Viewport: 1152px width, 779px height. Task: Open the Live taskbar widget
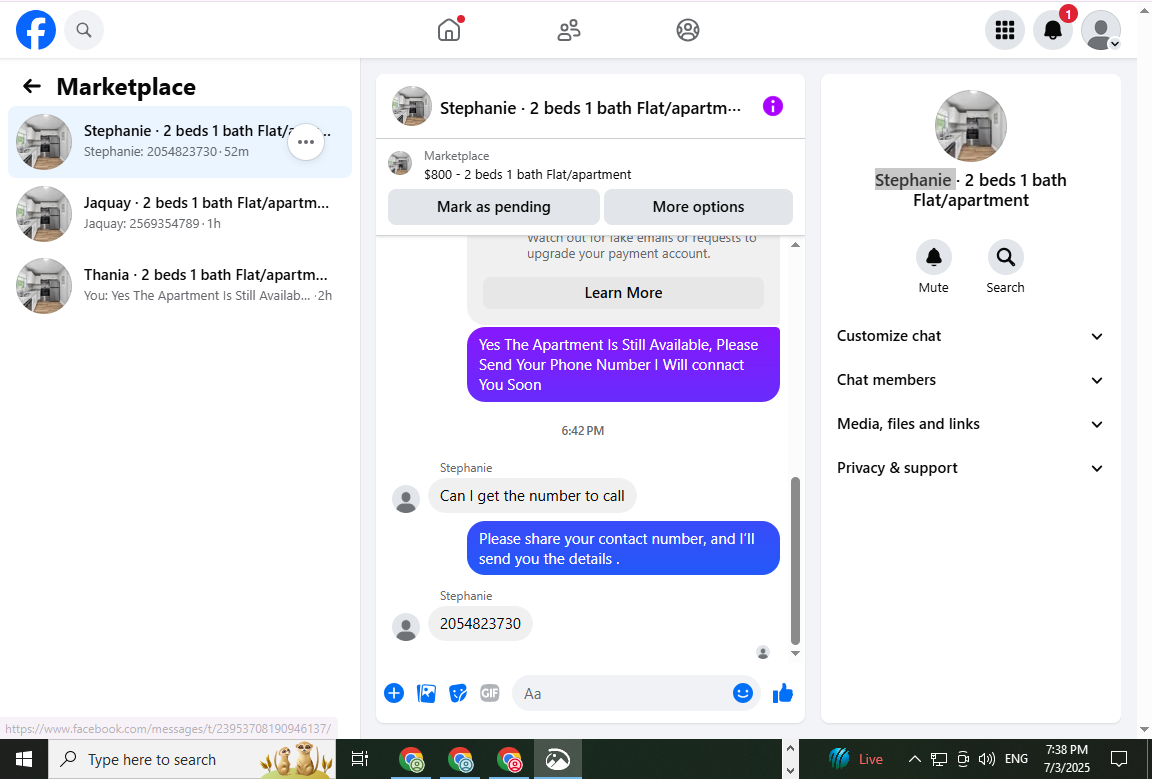coord(855,759)
